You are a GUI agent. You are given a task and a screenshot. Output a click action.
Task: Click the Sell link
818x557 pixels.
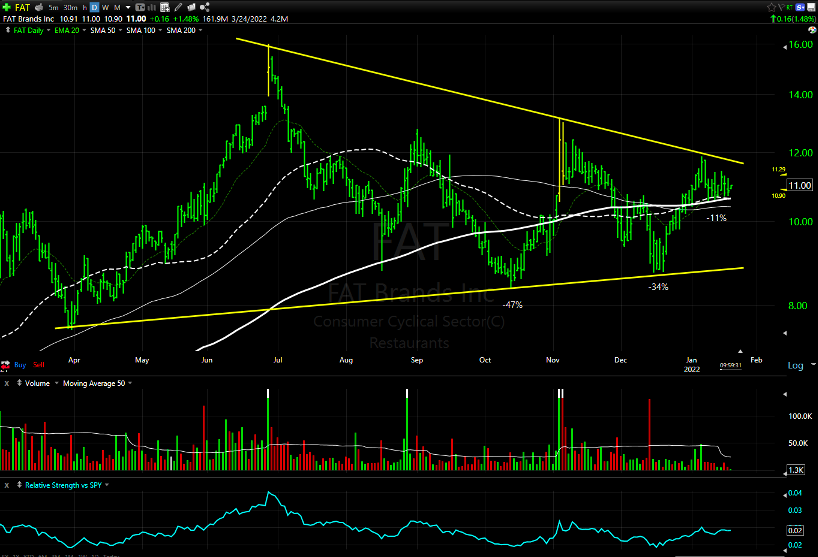(39, 365)
